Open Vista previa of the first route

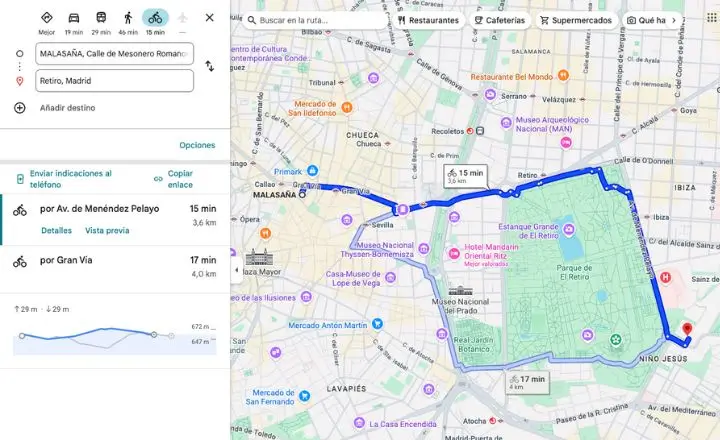coord(107,231)
